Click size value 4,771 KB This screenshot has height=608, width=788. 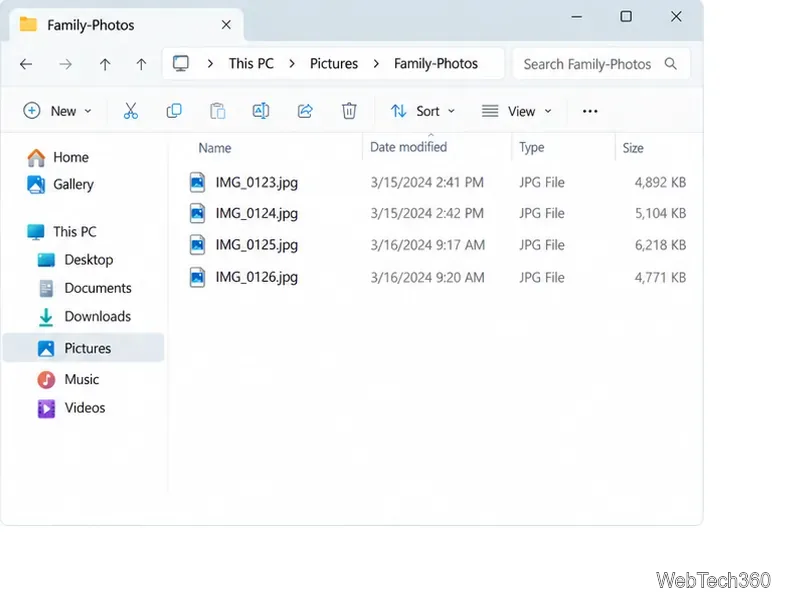pyautogui.click(x=660, y=277)
